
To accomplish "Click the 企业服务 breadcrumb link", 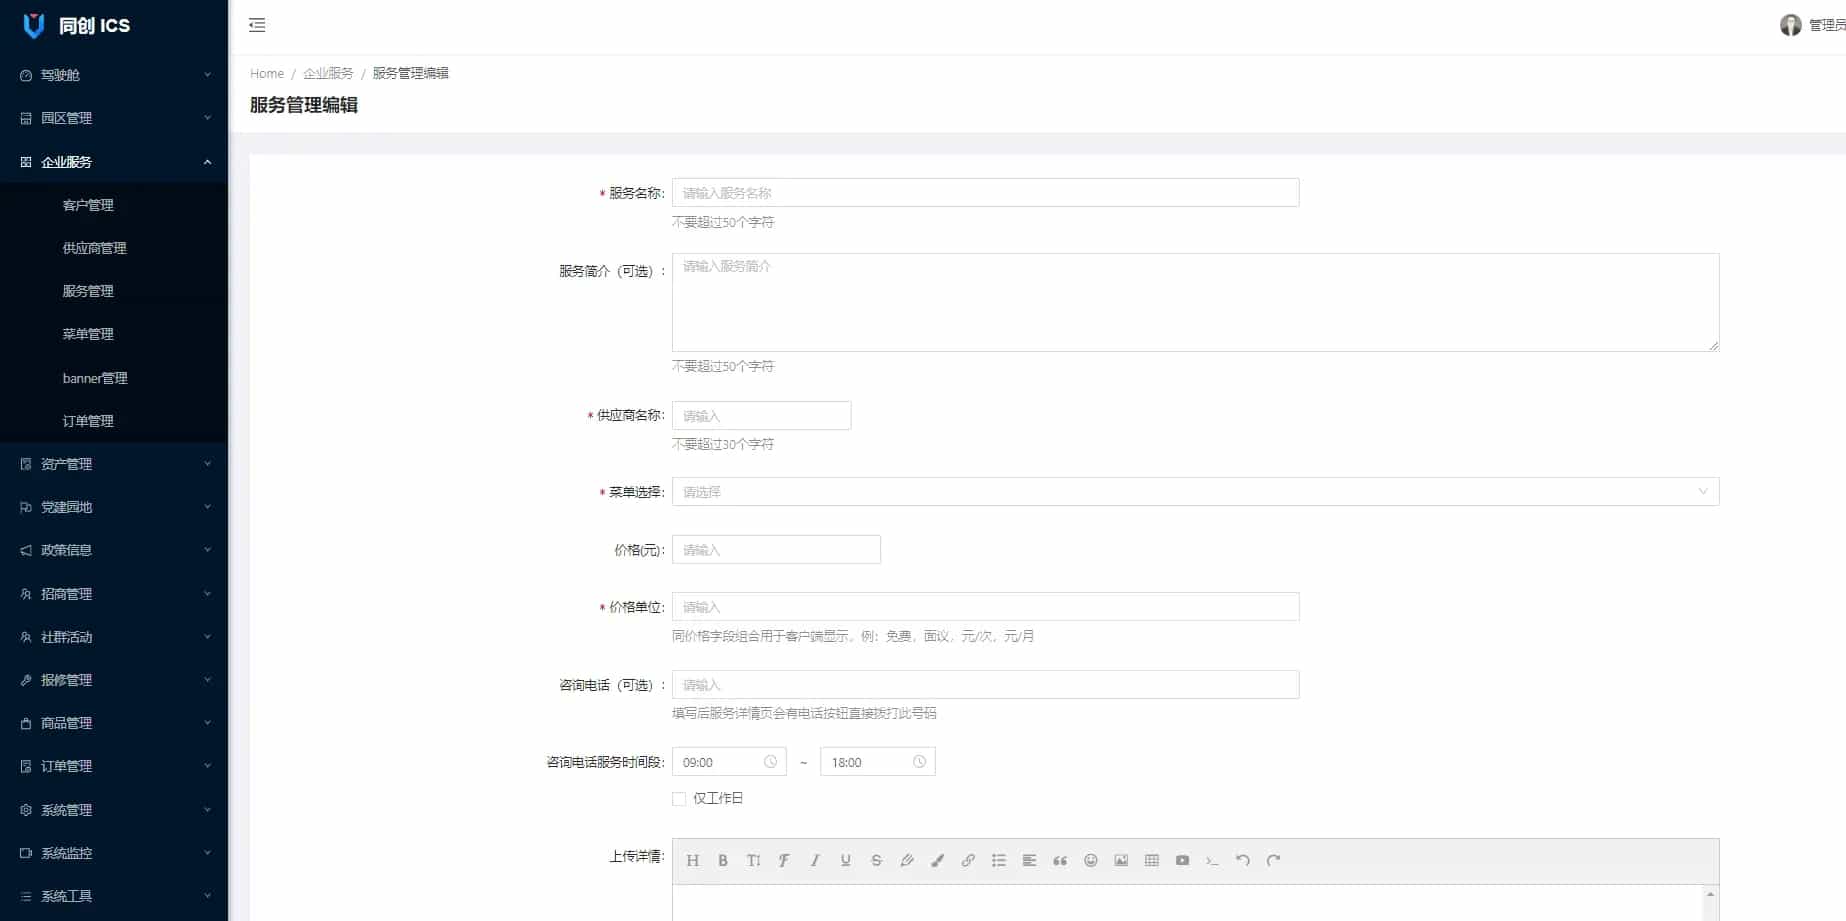I will (x=328, y=73).
